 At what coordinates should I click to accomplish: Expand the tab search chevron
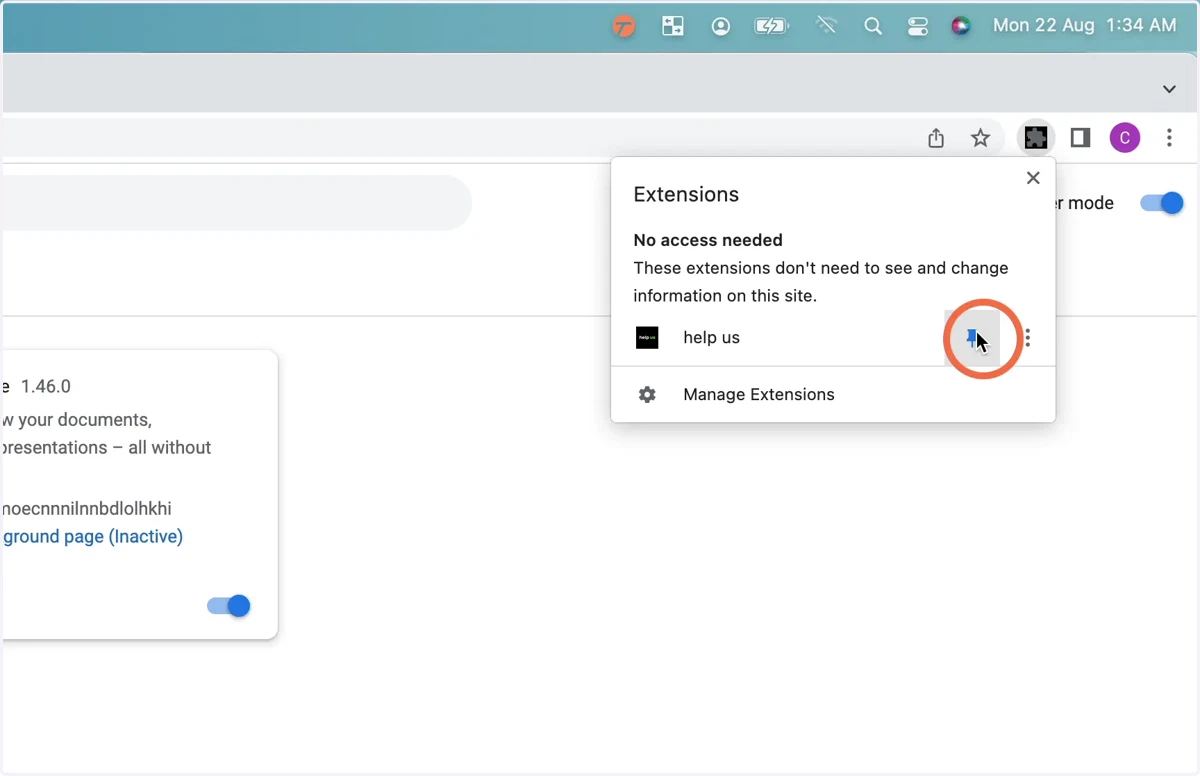pos(1169,89)
